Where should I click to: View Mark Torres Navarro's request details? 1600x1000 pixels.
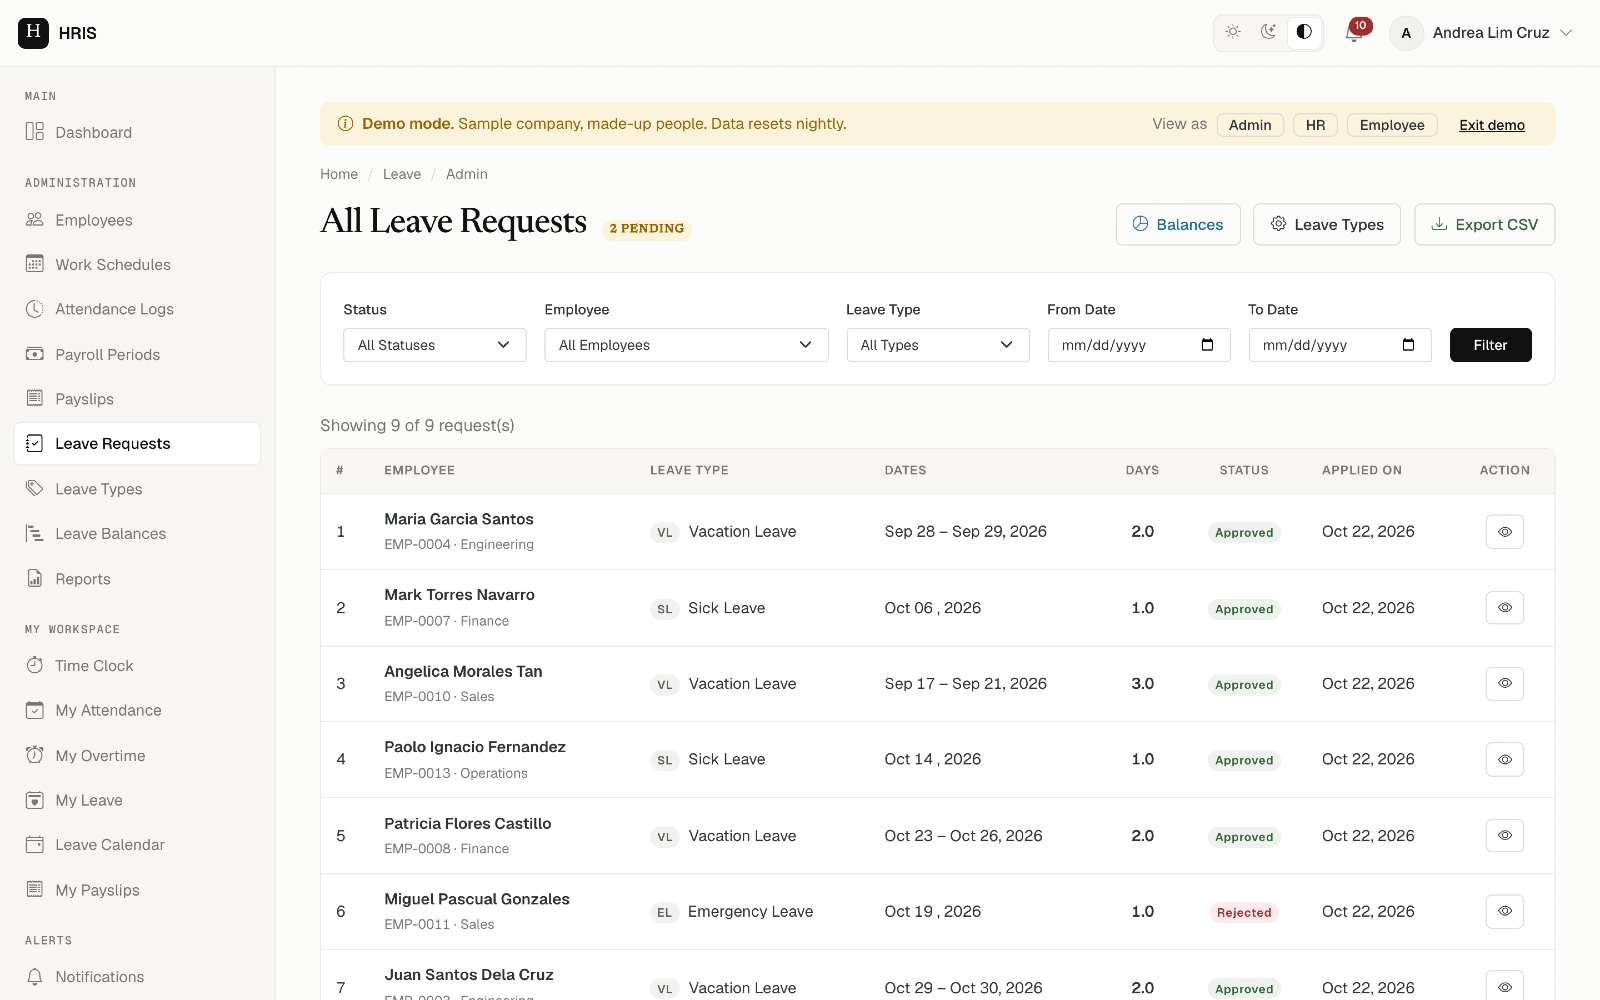pyautogui.click(x=1505, y=608)
